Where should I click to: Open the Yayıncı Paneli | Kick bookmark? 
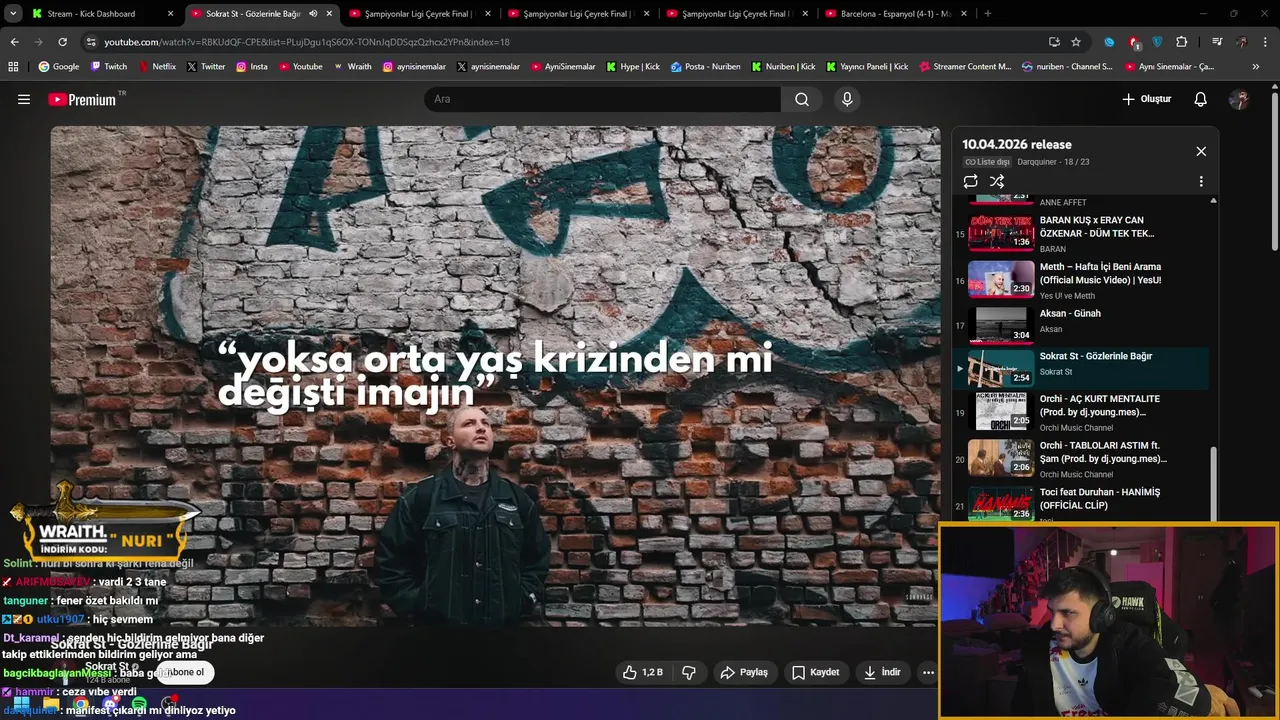pos(867,67)
